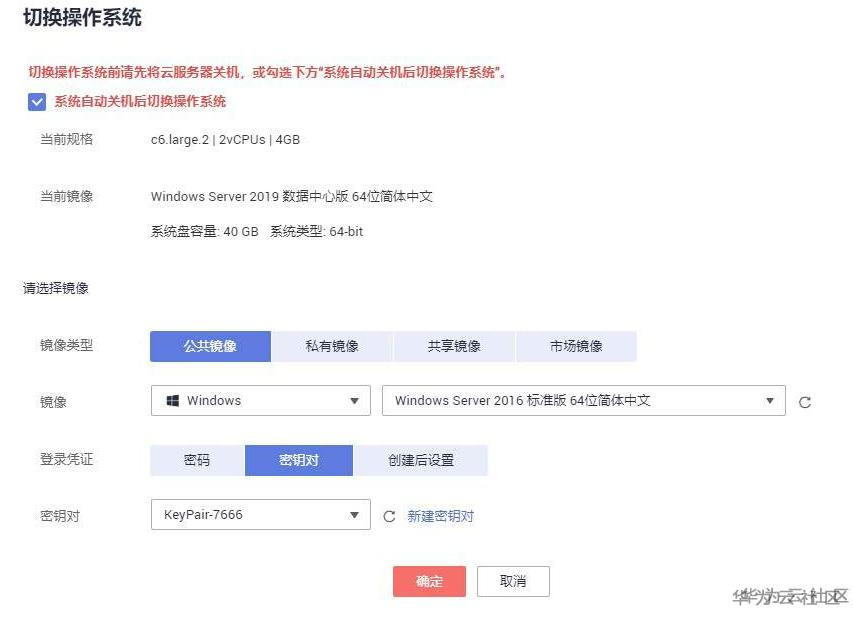The width and height of the screenshot is (853, 623).
Task: Refresh the key pair list
Action: pos(390,517)
